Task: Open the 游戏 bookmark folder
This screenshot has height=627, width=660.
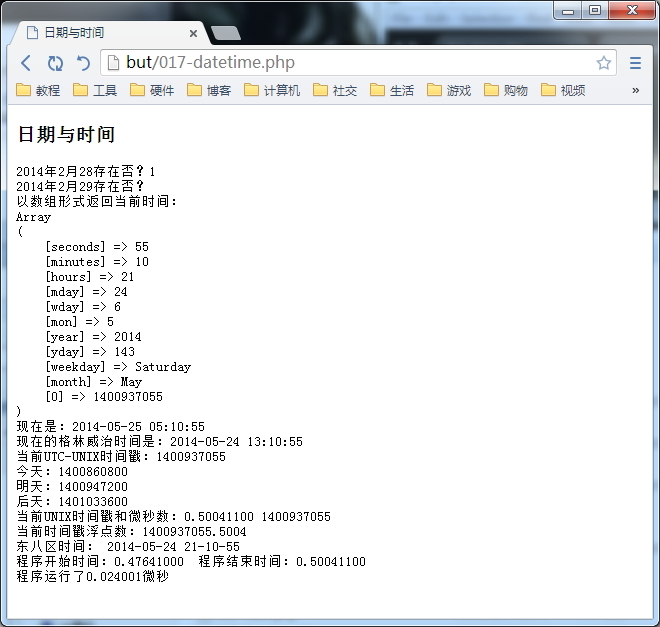Action: click(449, 90)
